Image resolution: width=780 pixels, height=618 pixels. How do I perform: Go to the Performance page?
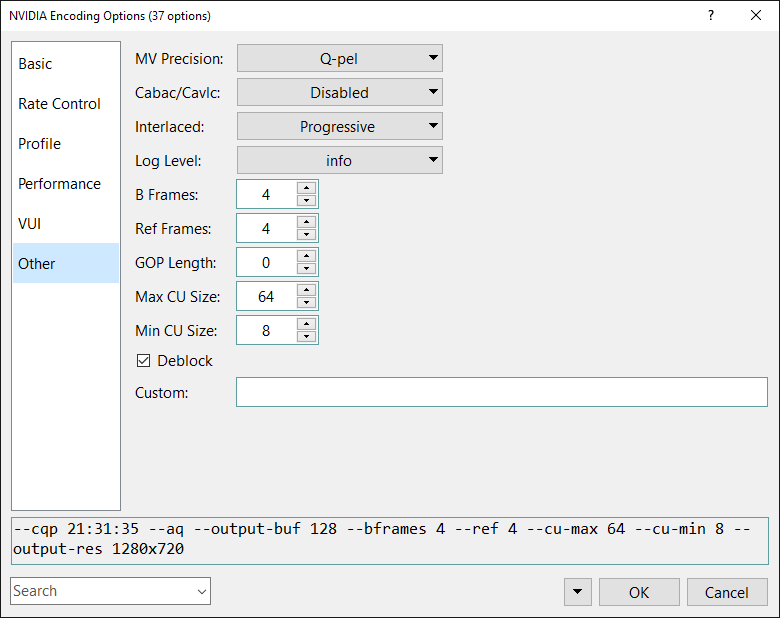(x=66, y=184)
